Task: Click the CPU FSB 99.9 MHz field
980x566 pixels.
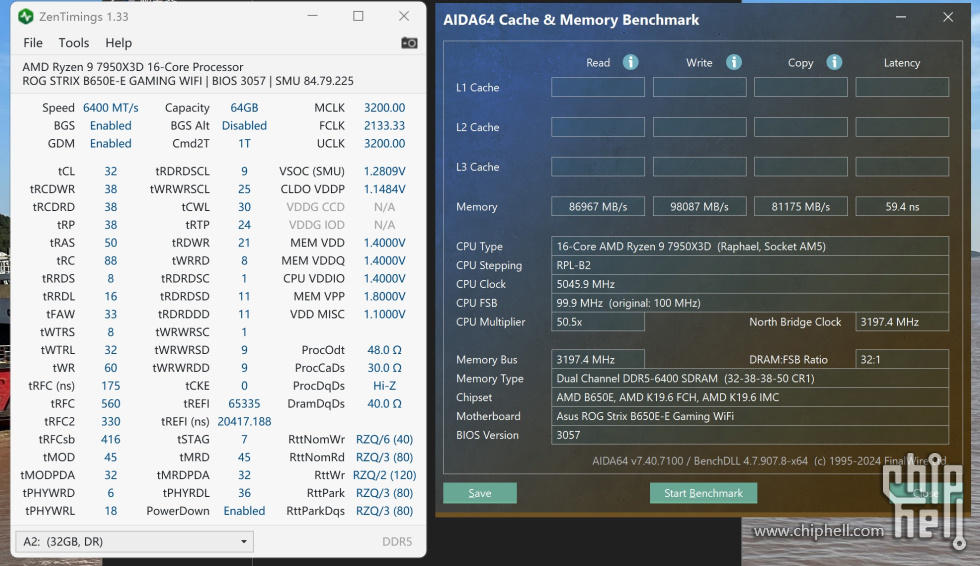Action: point(750,303)
